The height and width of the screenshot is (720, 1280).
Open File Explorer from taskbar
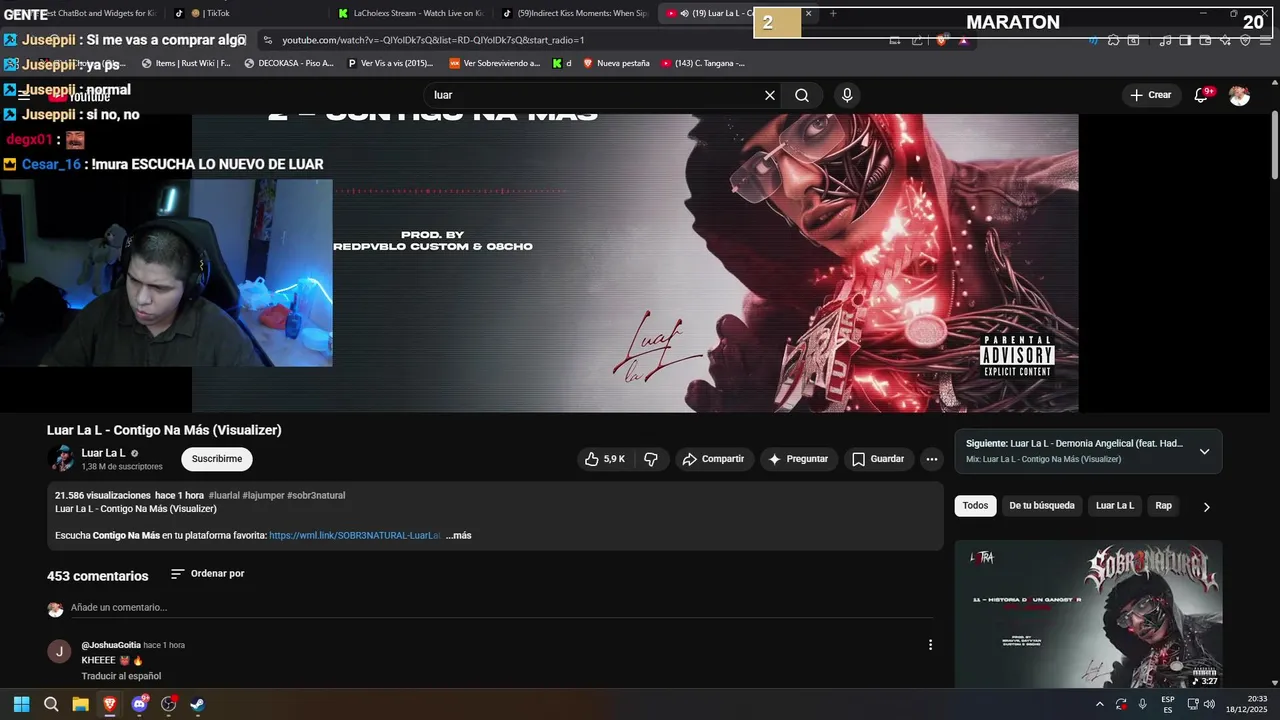point(80,704)
